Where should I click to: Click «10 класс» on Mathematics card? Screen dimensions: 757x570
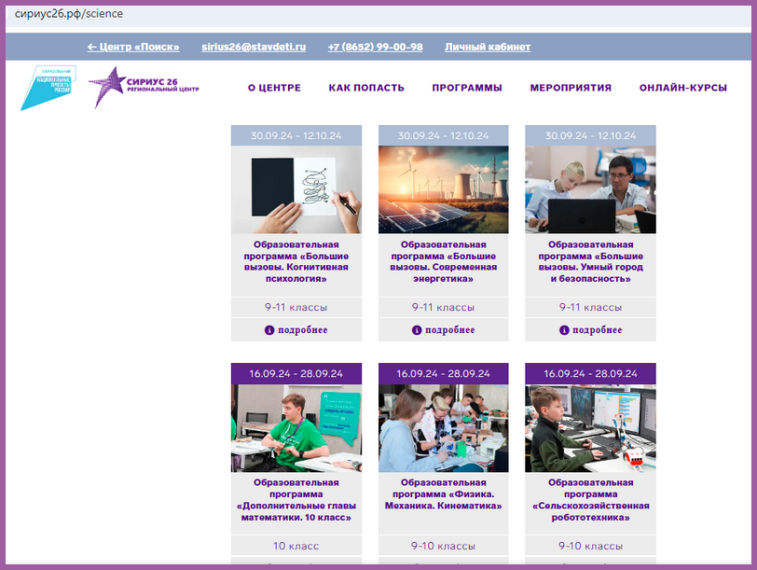point(296,546)
